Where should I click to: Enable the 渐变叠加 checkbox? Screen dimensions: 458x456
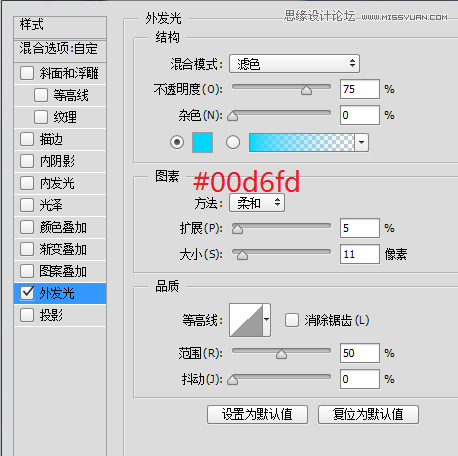pos(27,249)
